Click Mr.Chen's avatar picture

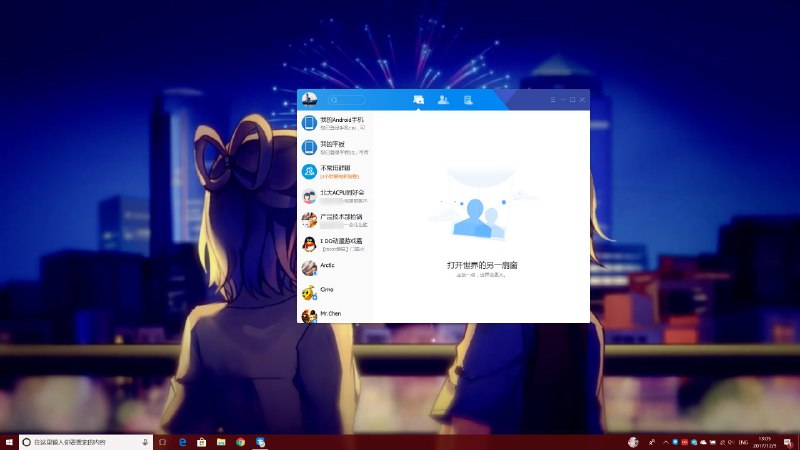pyautogui.click(x=309, y=316)
